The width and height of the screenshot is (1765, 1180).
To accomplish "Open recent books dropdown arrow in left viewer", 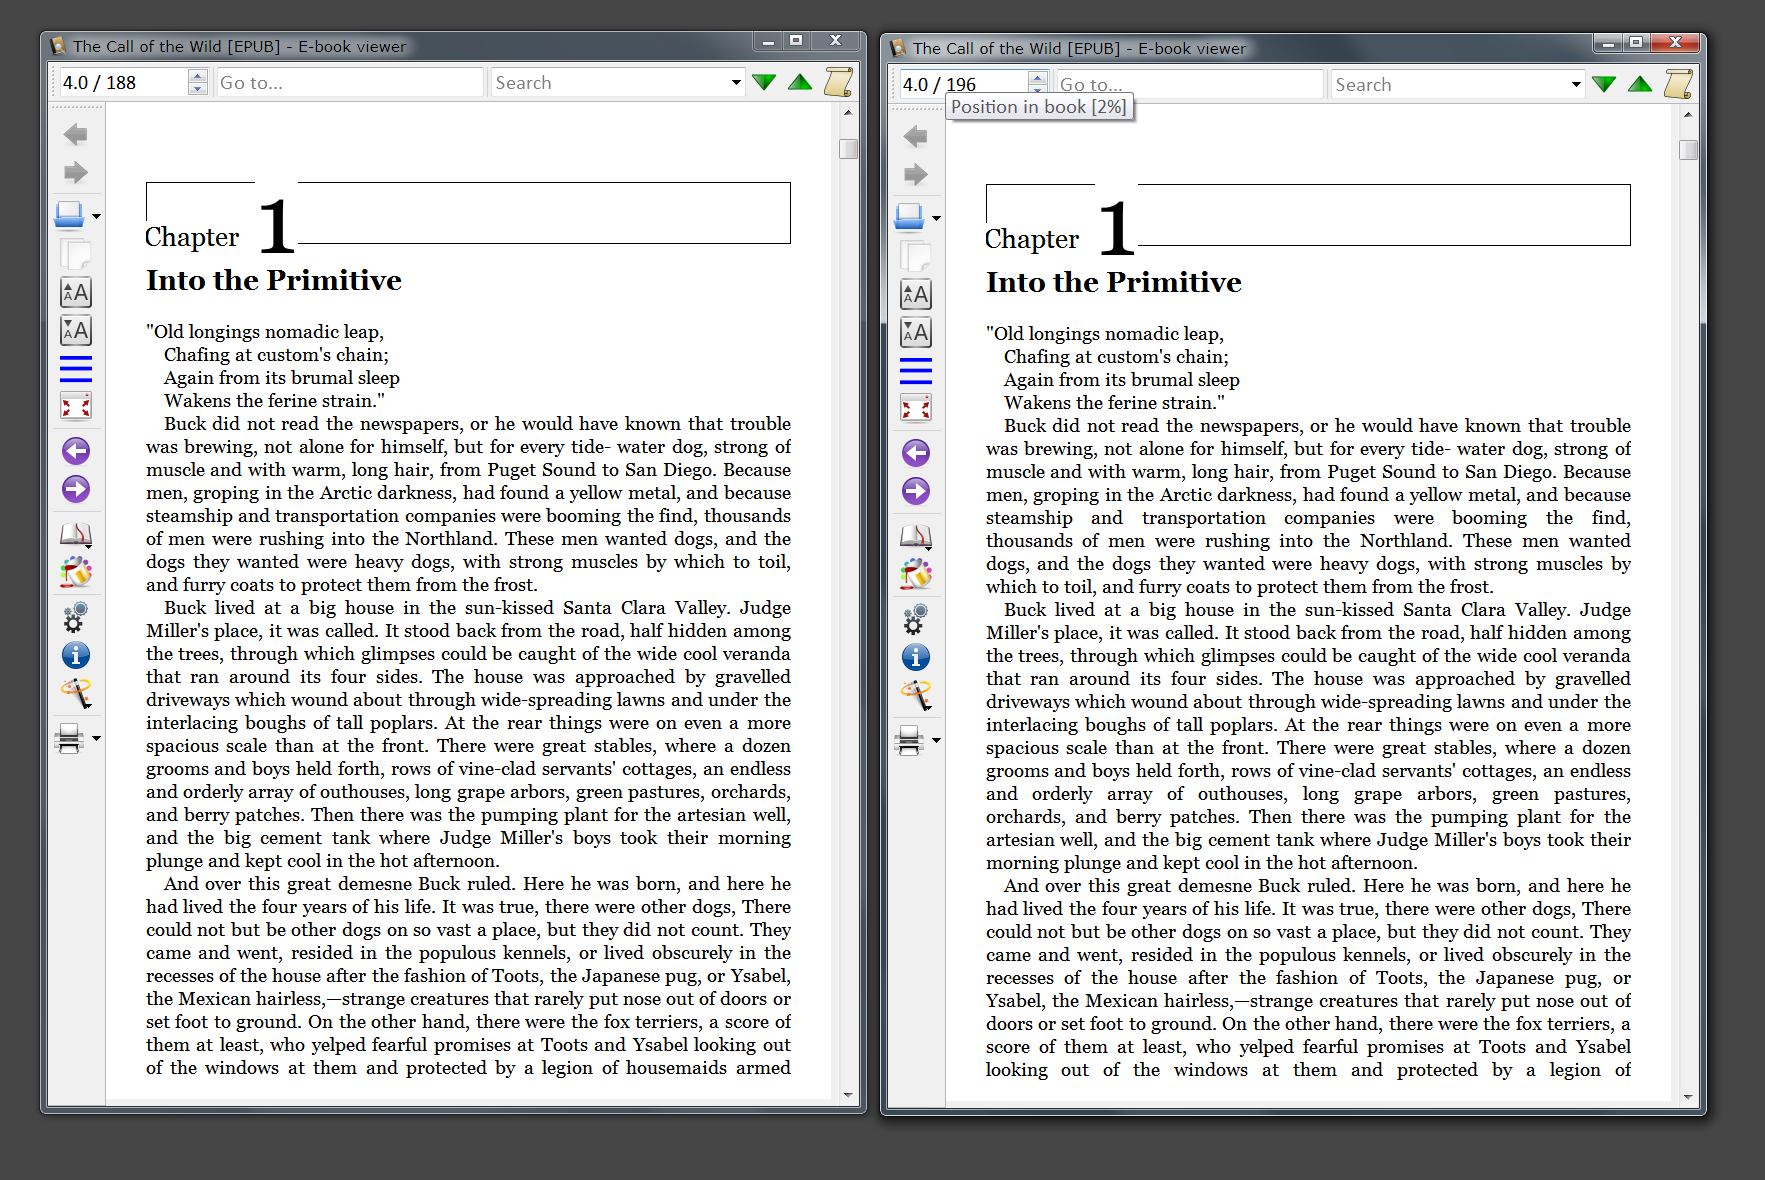I will click(96, 216).
